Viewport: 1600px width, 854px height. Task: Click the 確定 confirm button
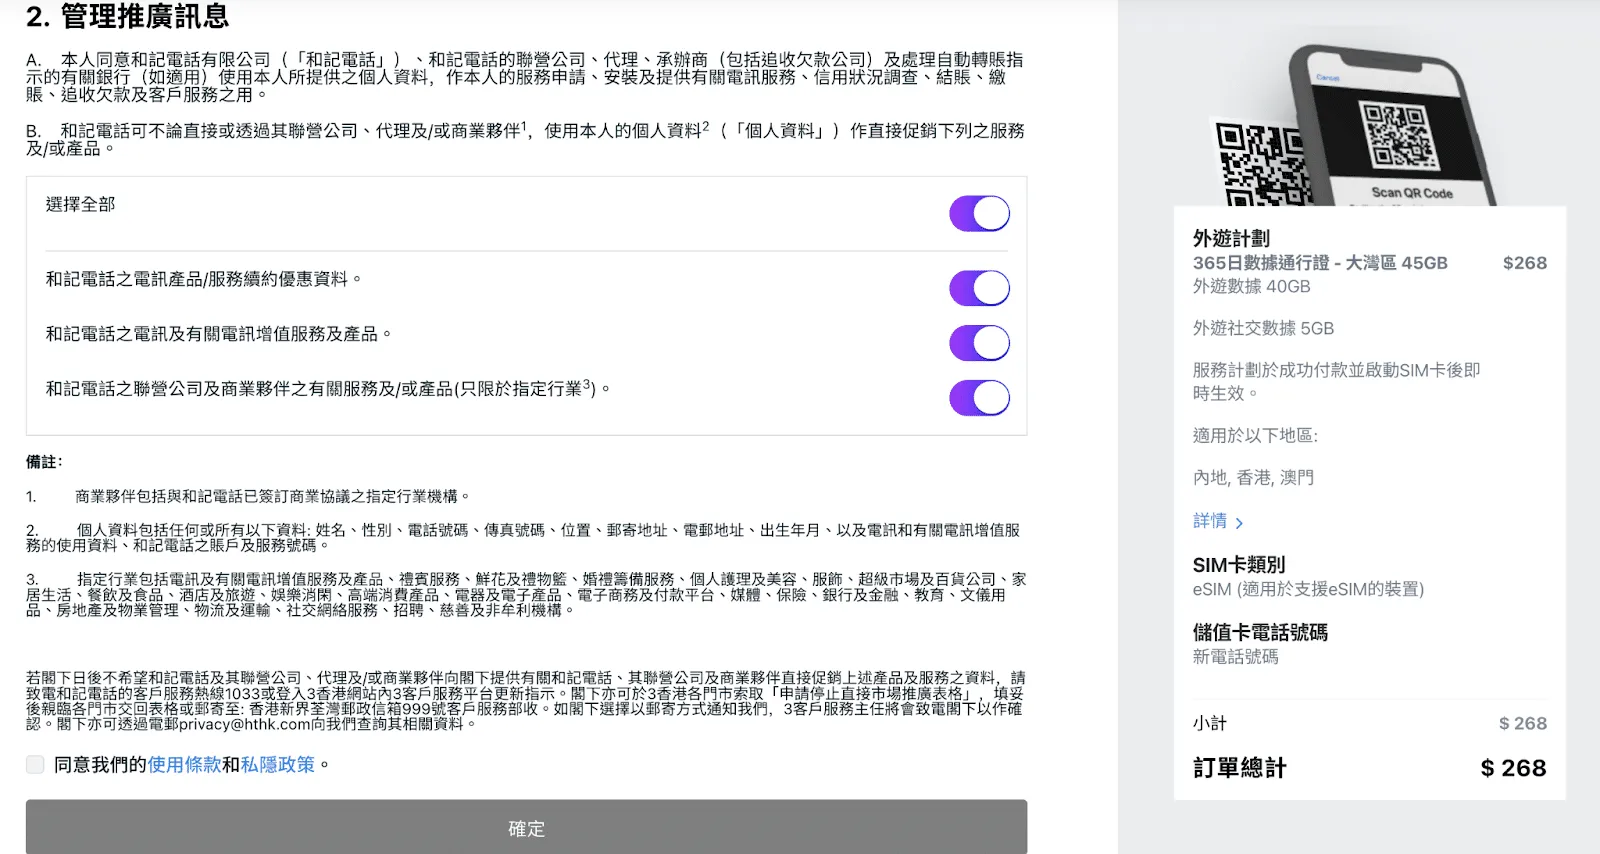pos(526,828)
